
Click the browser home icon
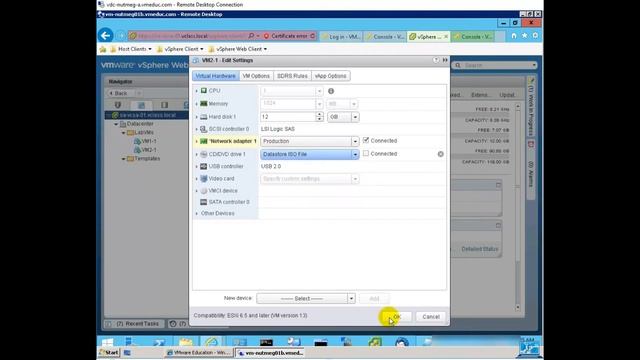coord(514,36)
